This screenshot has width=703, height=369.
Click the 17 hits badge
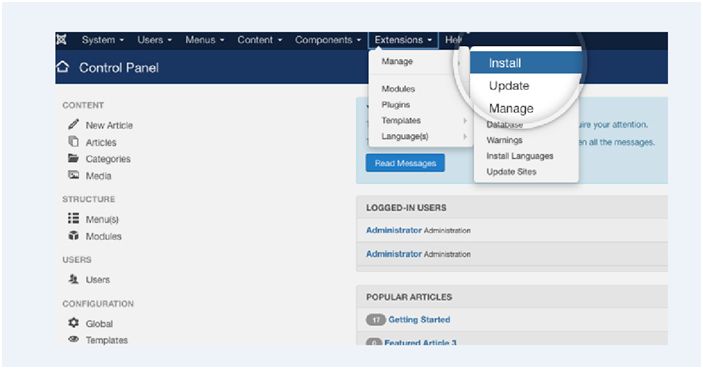point(376,320)
